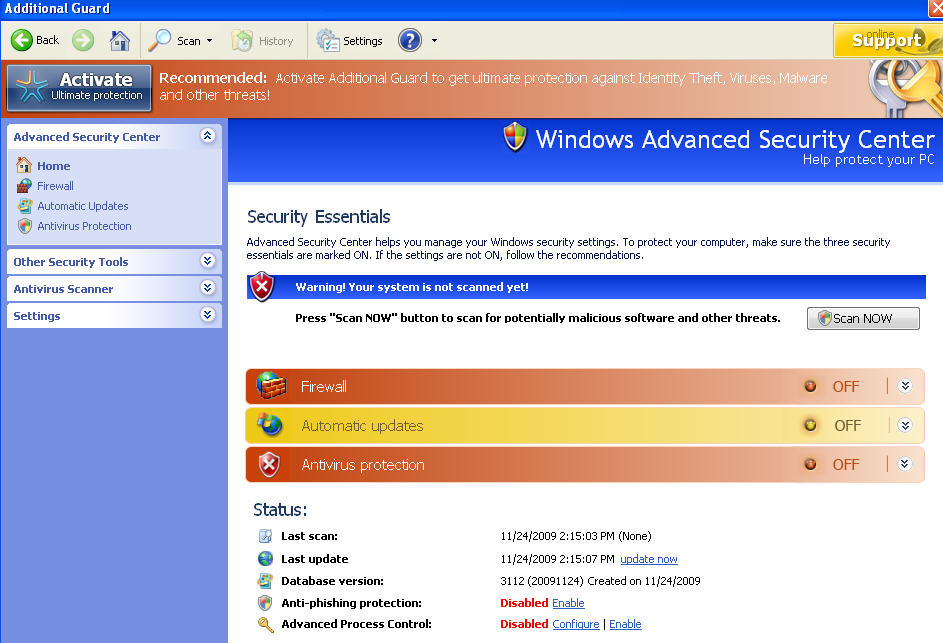This screenshot has height=643, width=943.
Task: Click the online Support button
Action: [888, 40]
